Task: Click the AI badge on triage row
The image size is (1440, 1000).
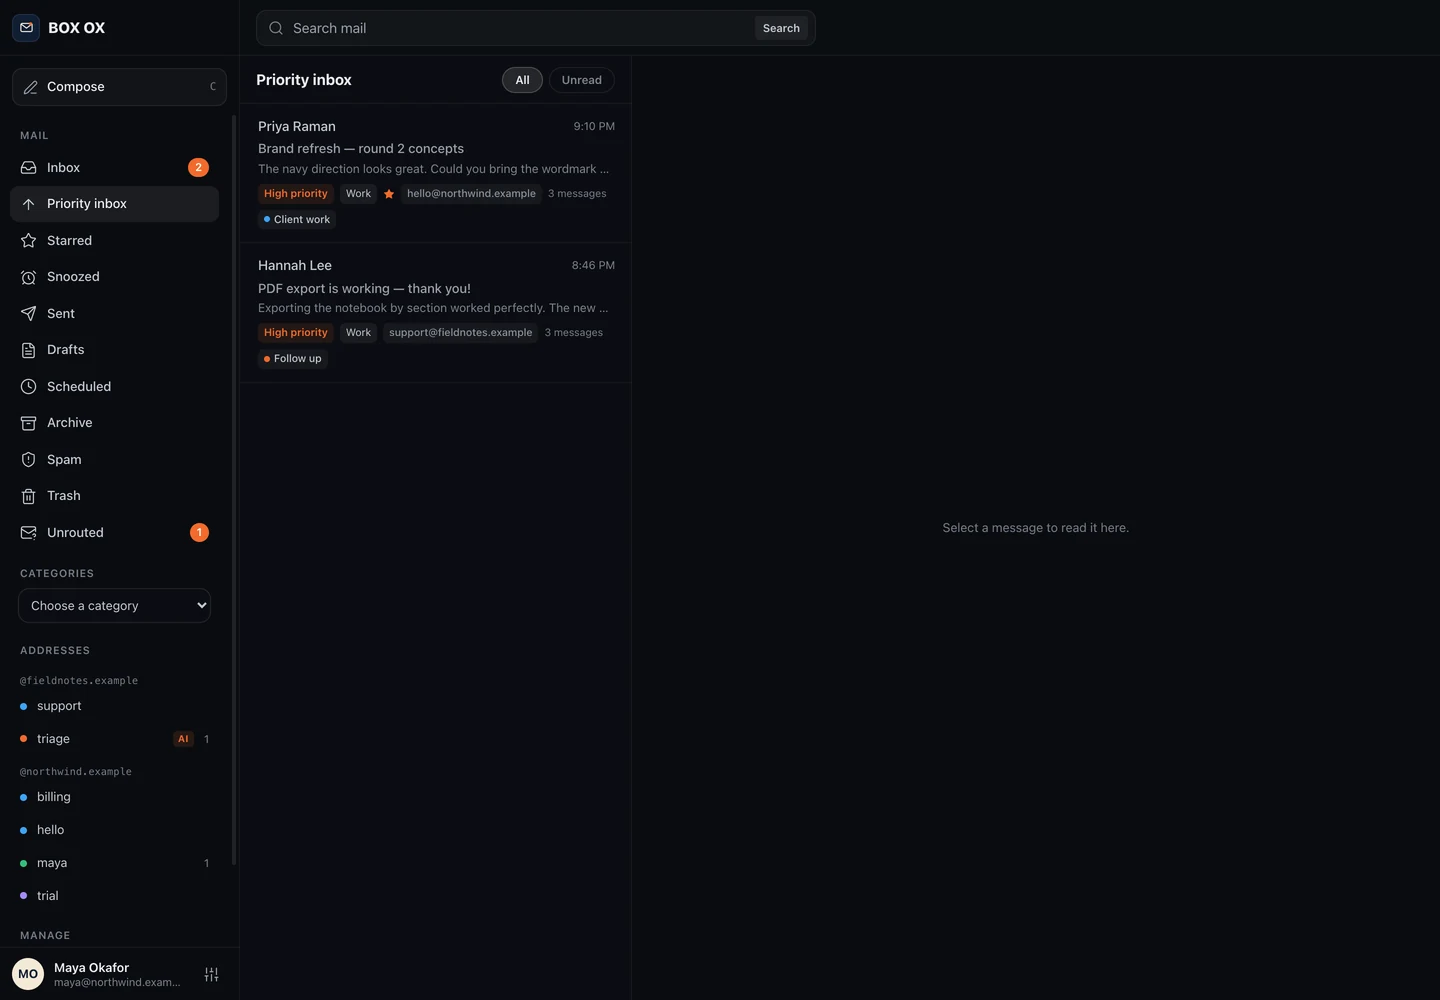Action: click(x=183, y=739)
